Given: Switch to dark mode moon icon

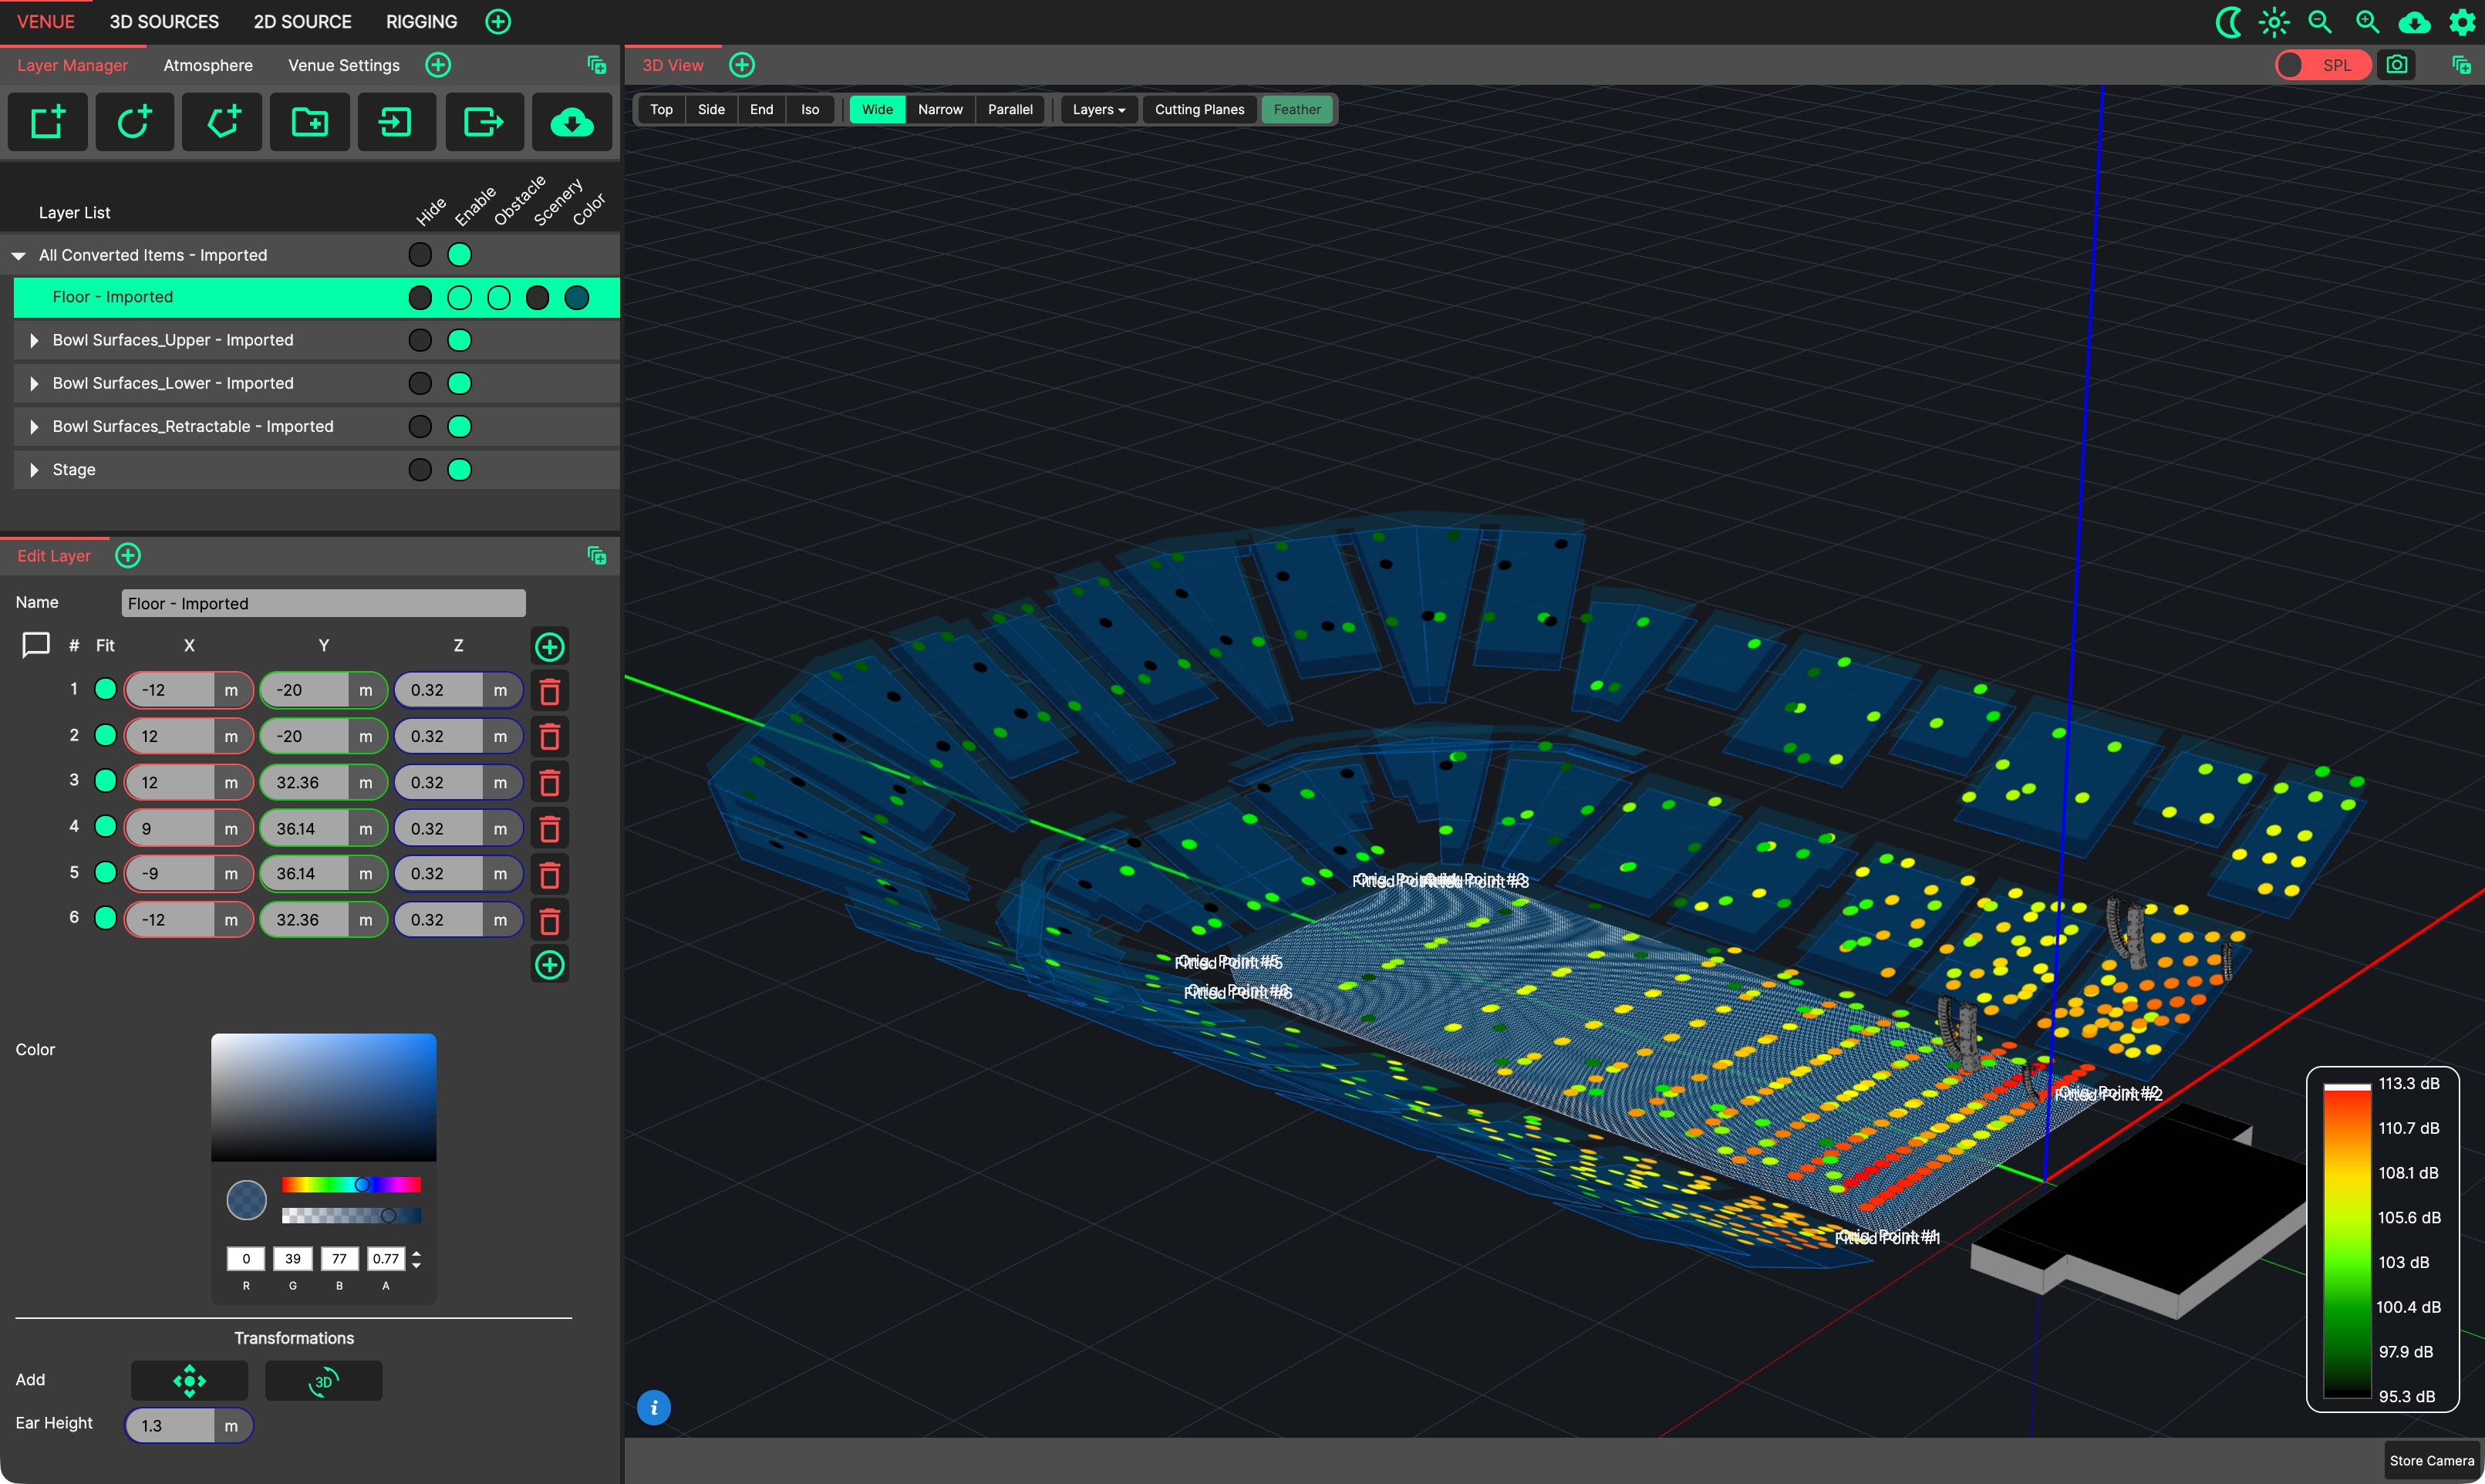Looking at the screenshot, I should pos(2228,22).
